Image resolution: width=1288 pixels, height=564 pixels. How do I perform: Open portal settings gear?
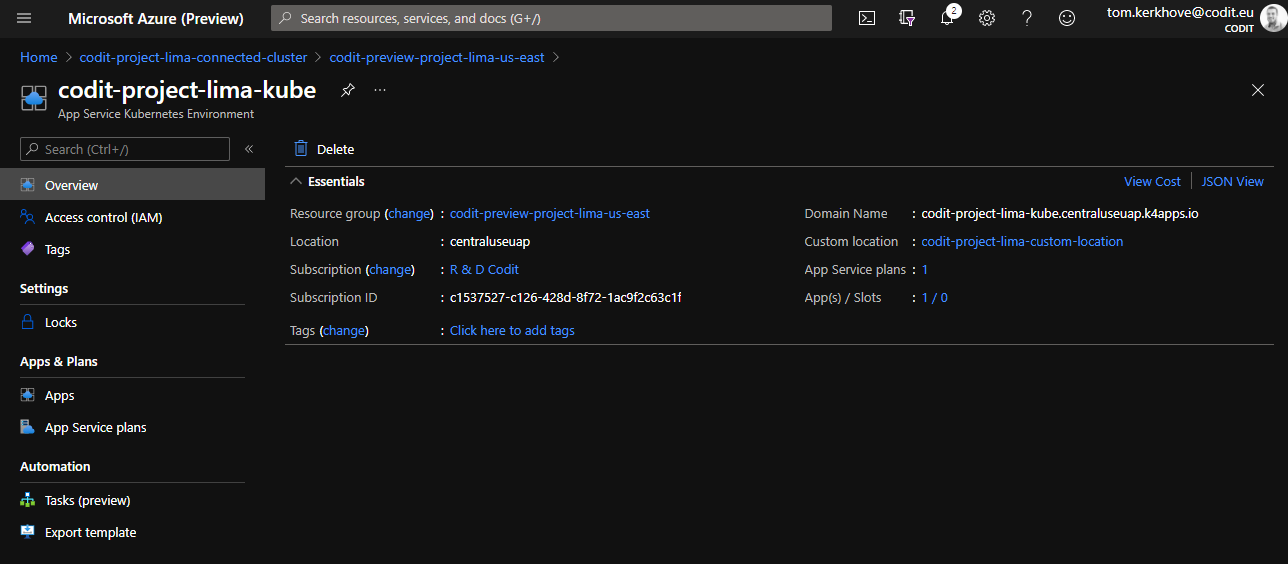[987, 18]
